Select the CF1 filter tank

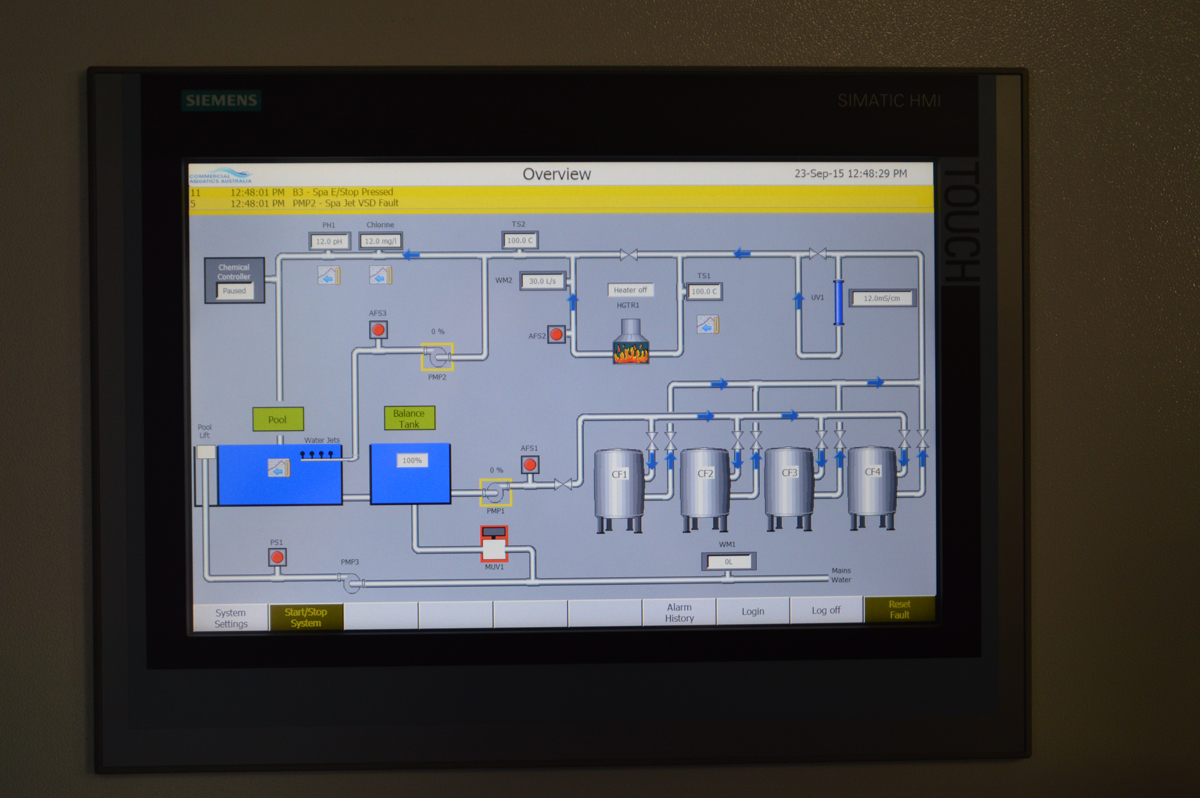tap(619, 486)
